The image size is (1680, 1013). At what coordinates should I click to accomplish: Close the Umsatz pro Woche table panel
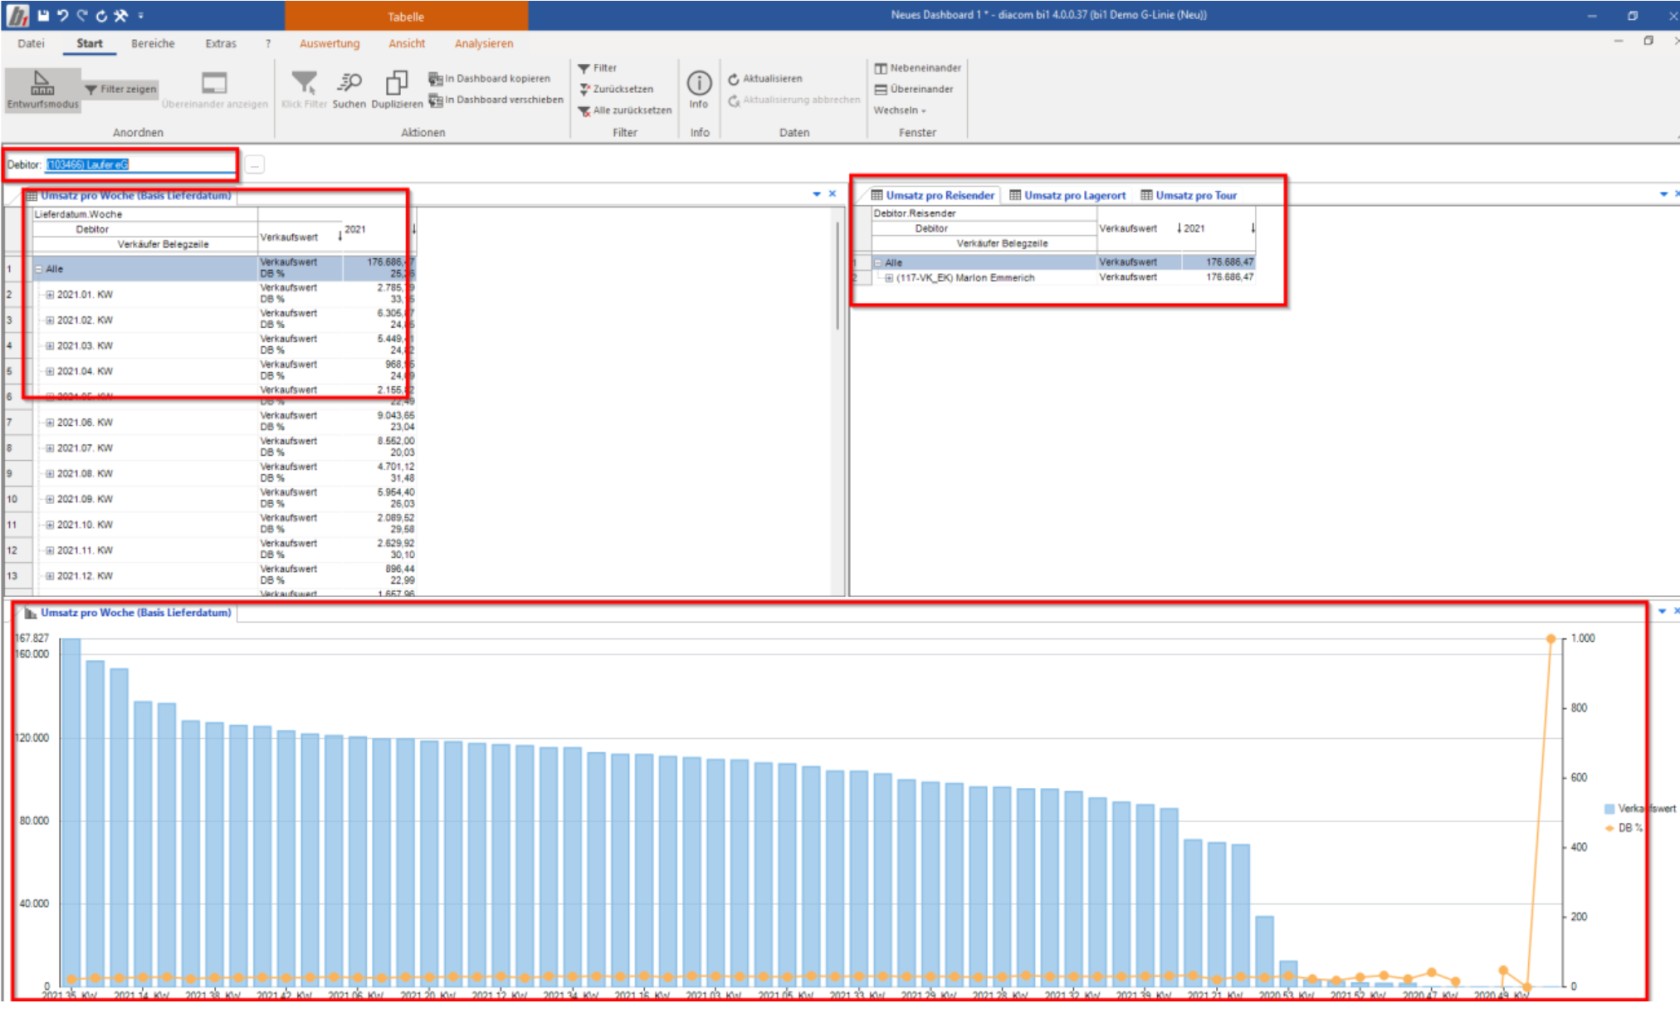(832, 194)
